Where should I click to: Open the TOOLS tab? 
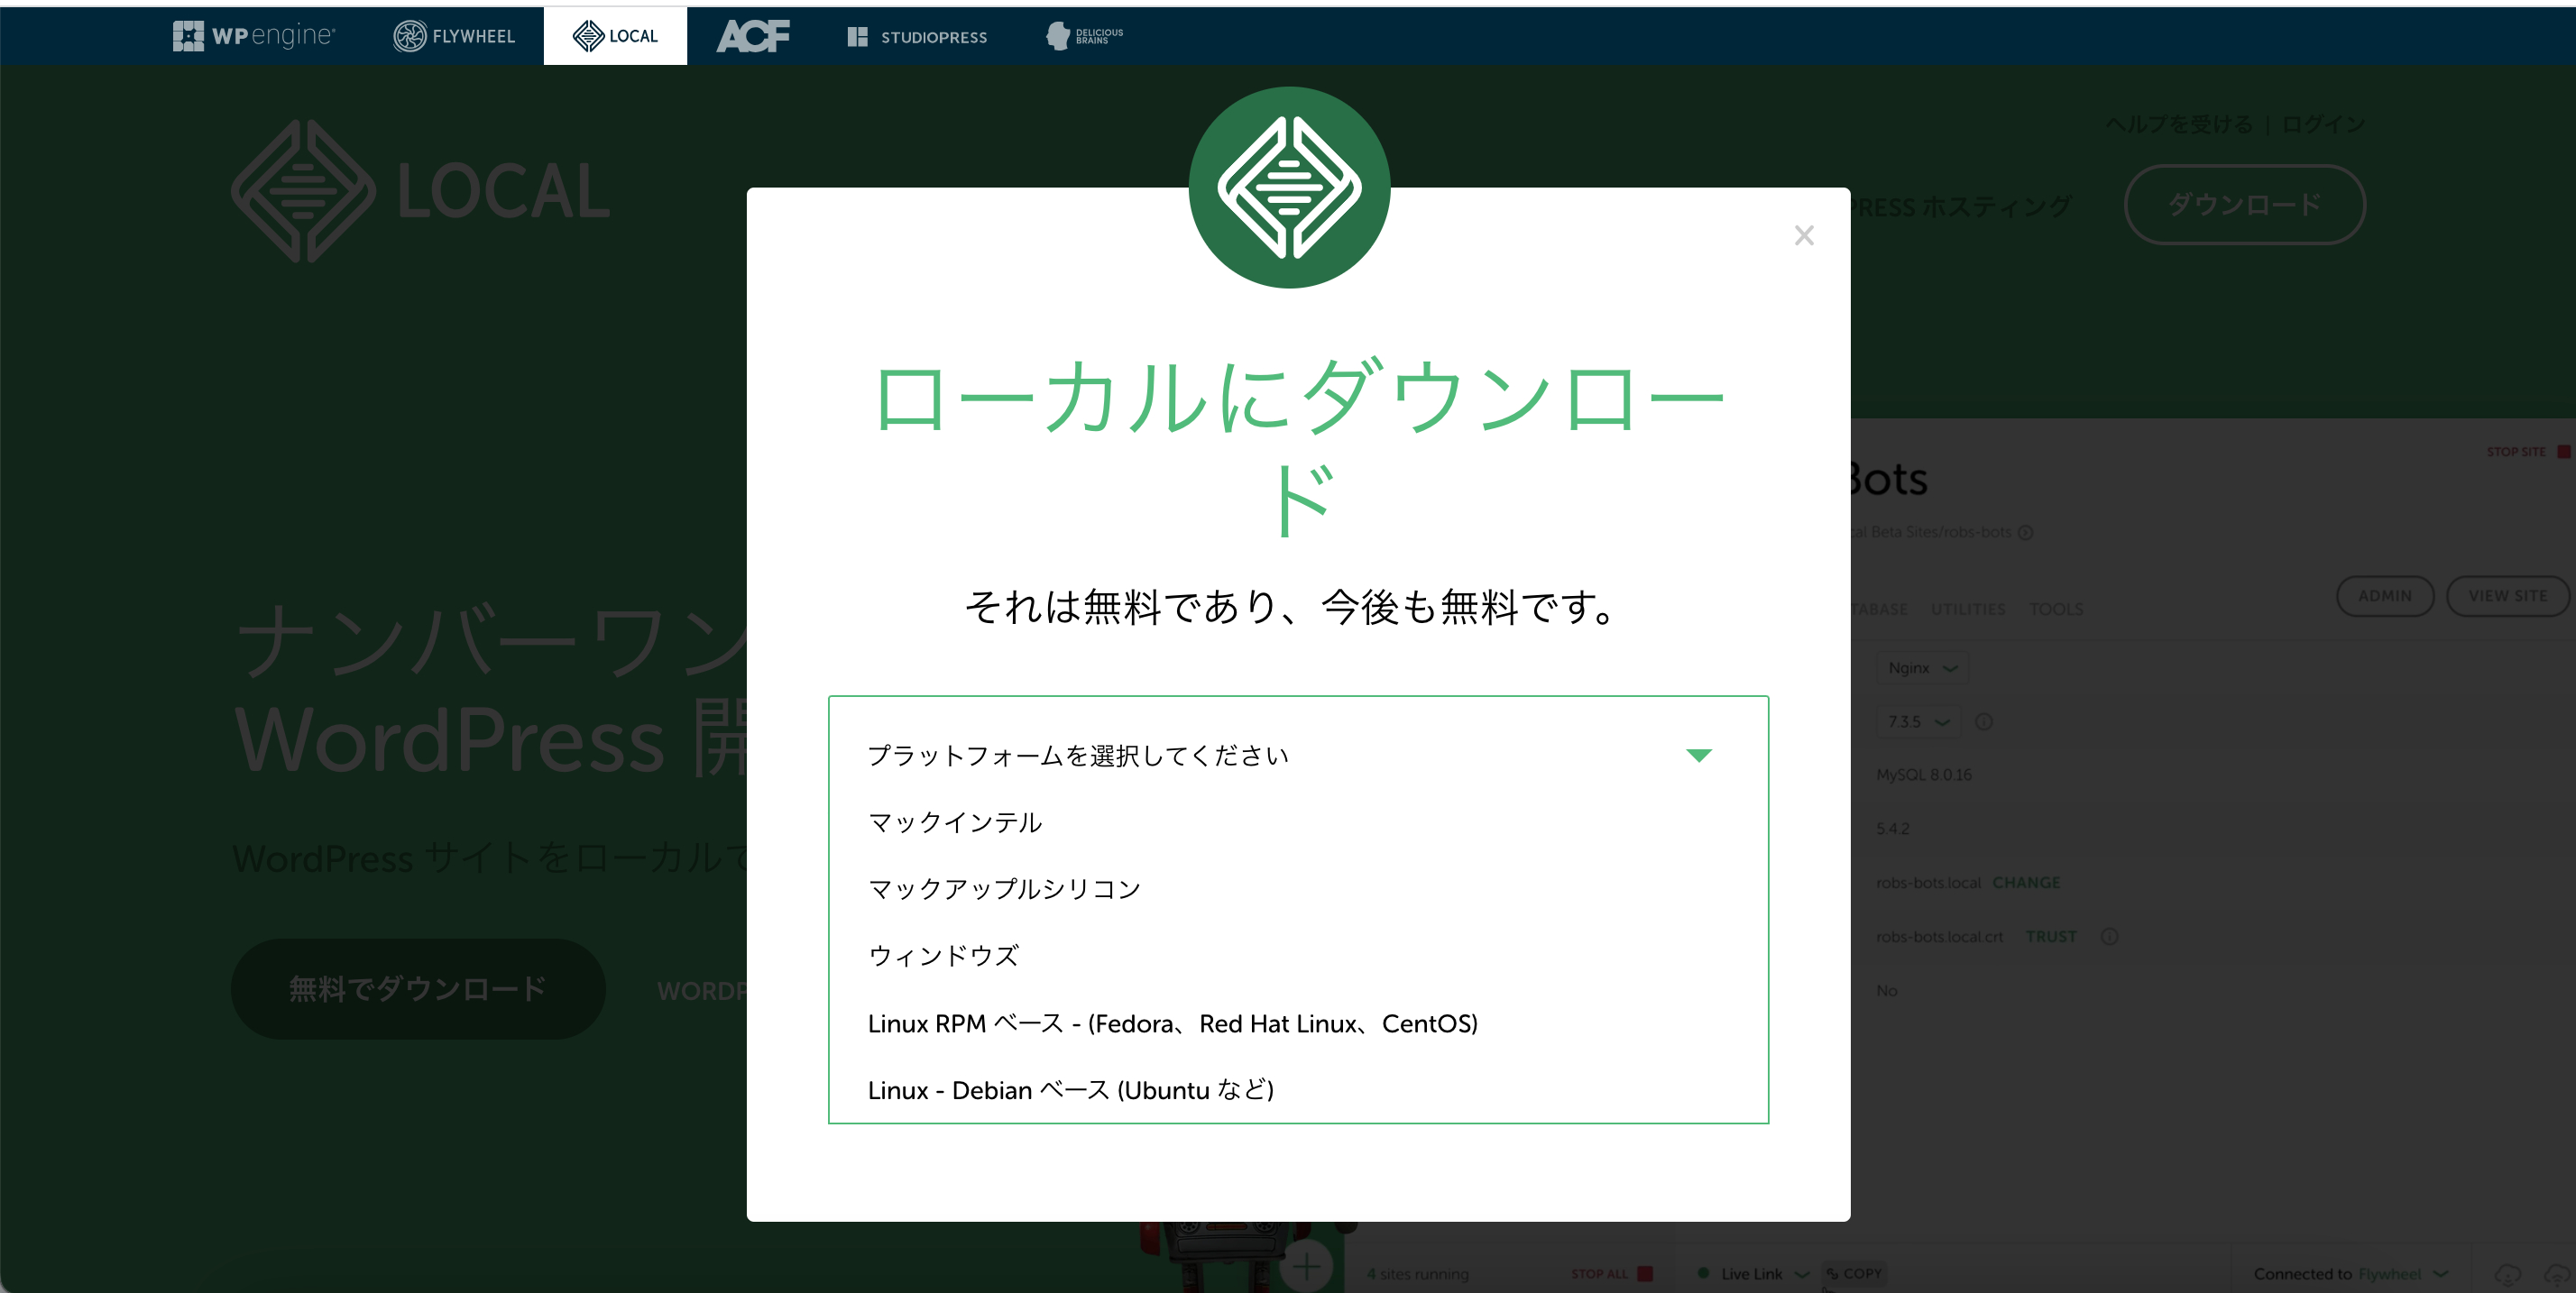click(x=2056, y=608)
